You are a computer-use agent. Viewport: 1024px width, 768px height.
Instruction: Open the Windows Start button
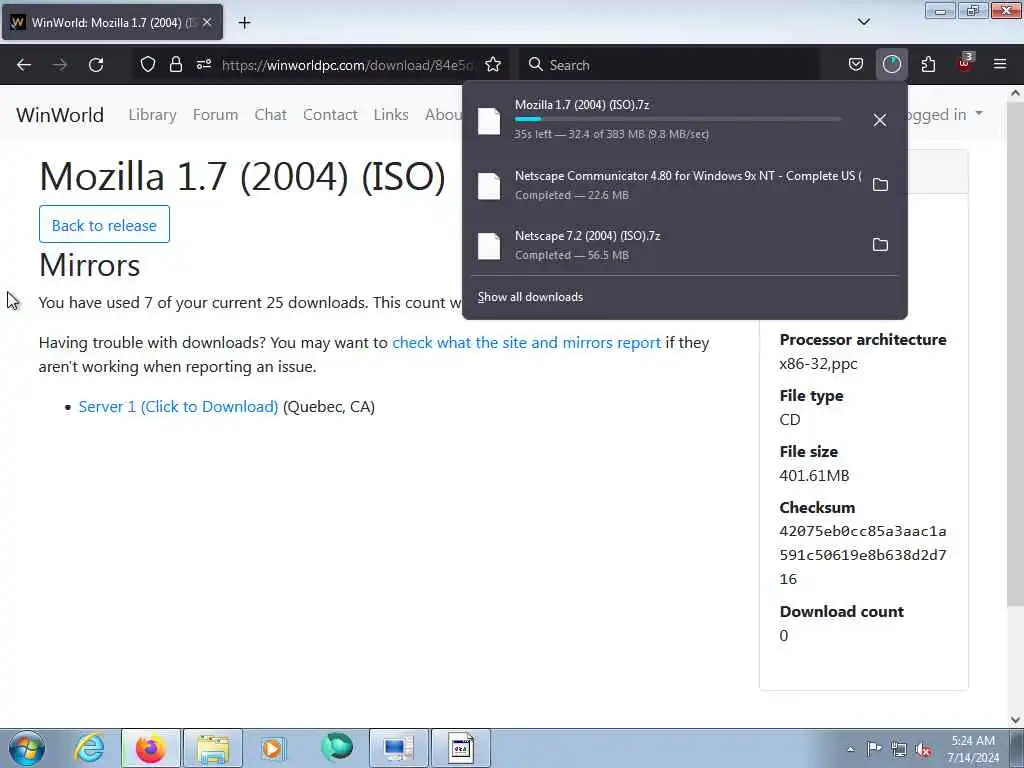[27, 748]
